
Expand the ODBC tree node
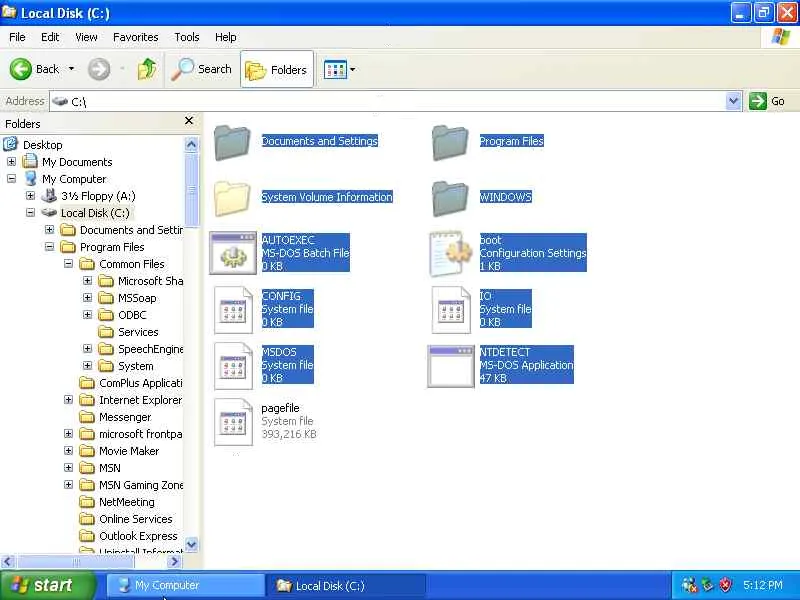coord(87,315)
